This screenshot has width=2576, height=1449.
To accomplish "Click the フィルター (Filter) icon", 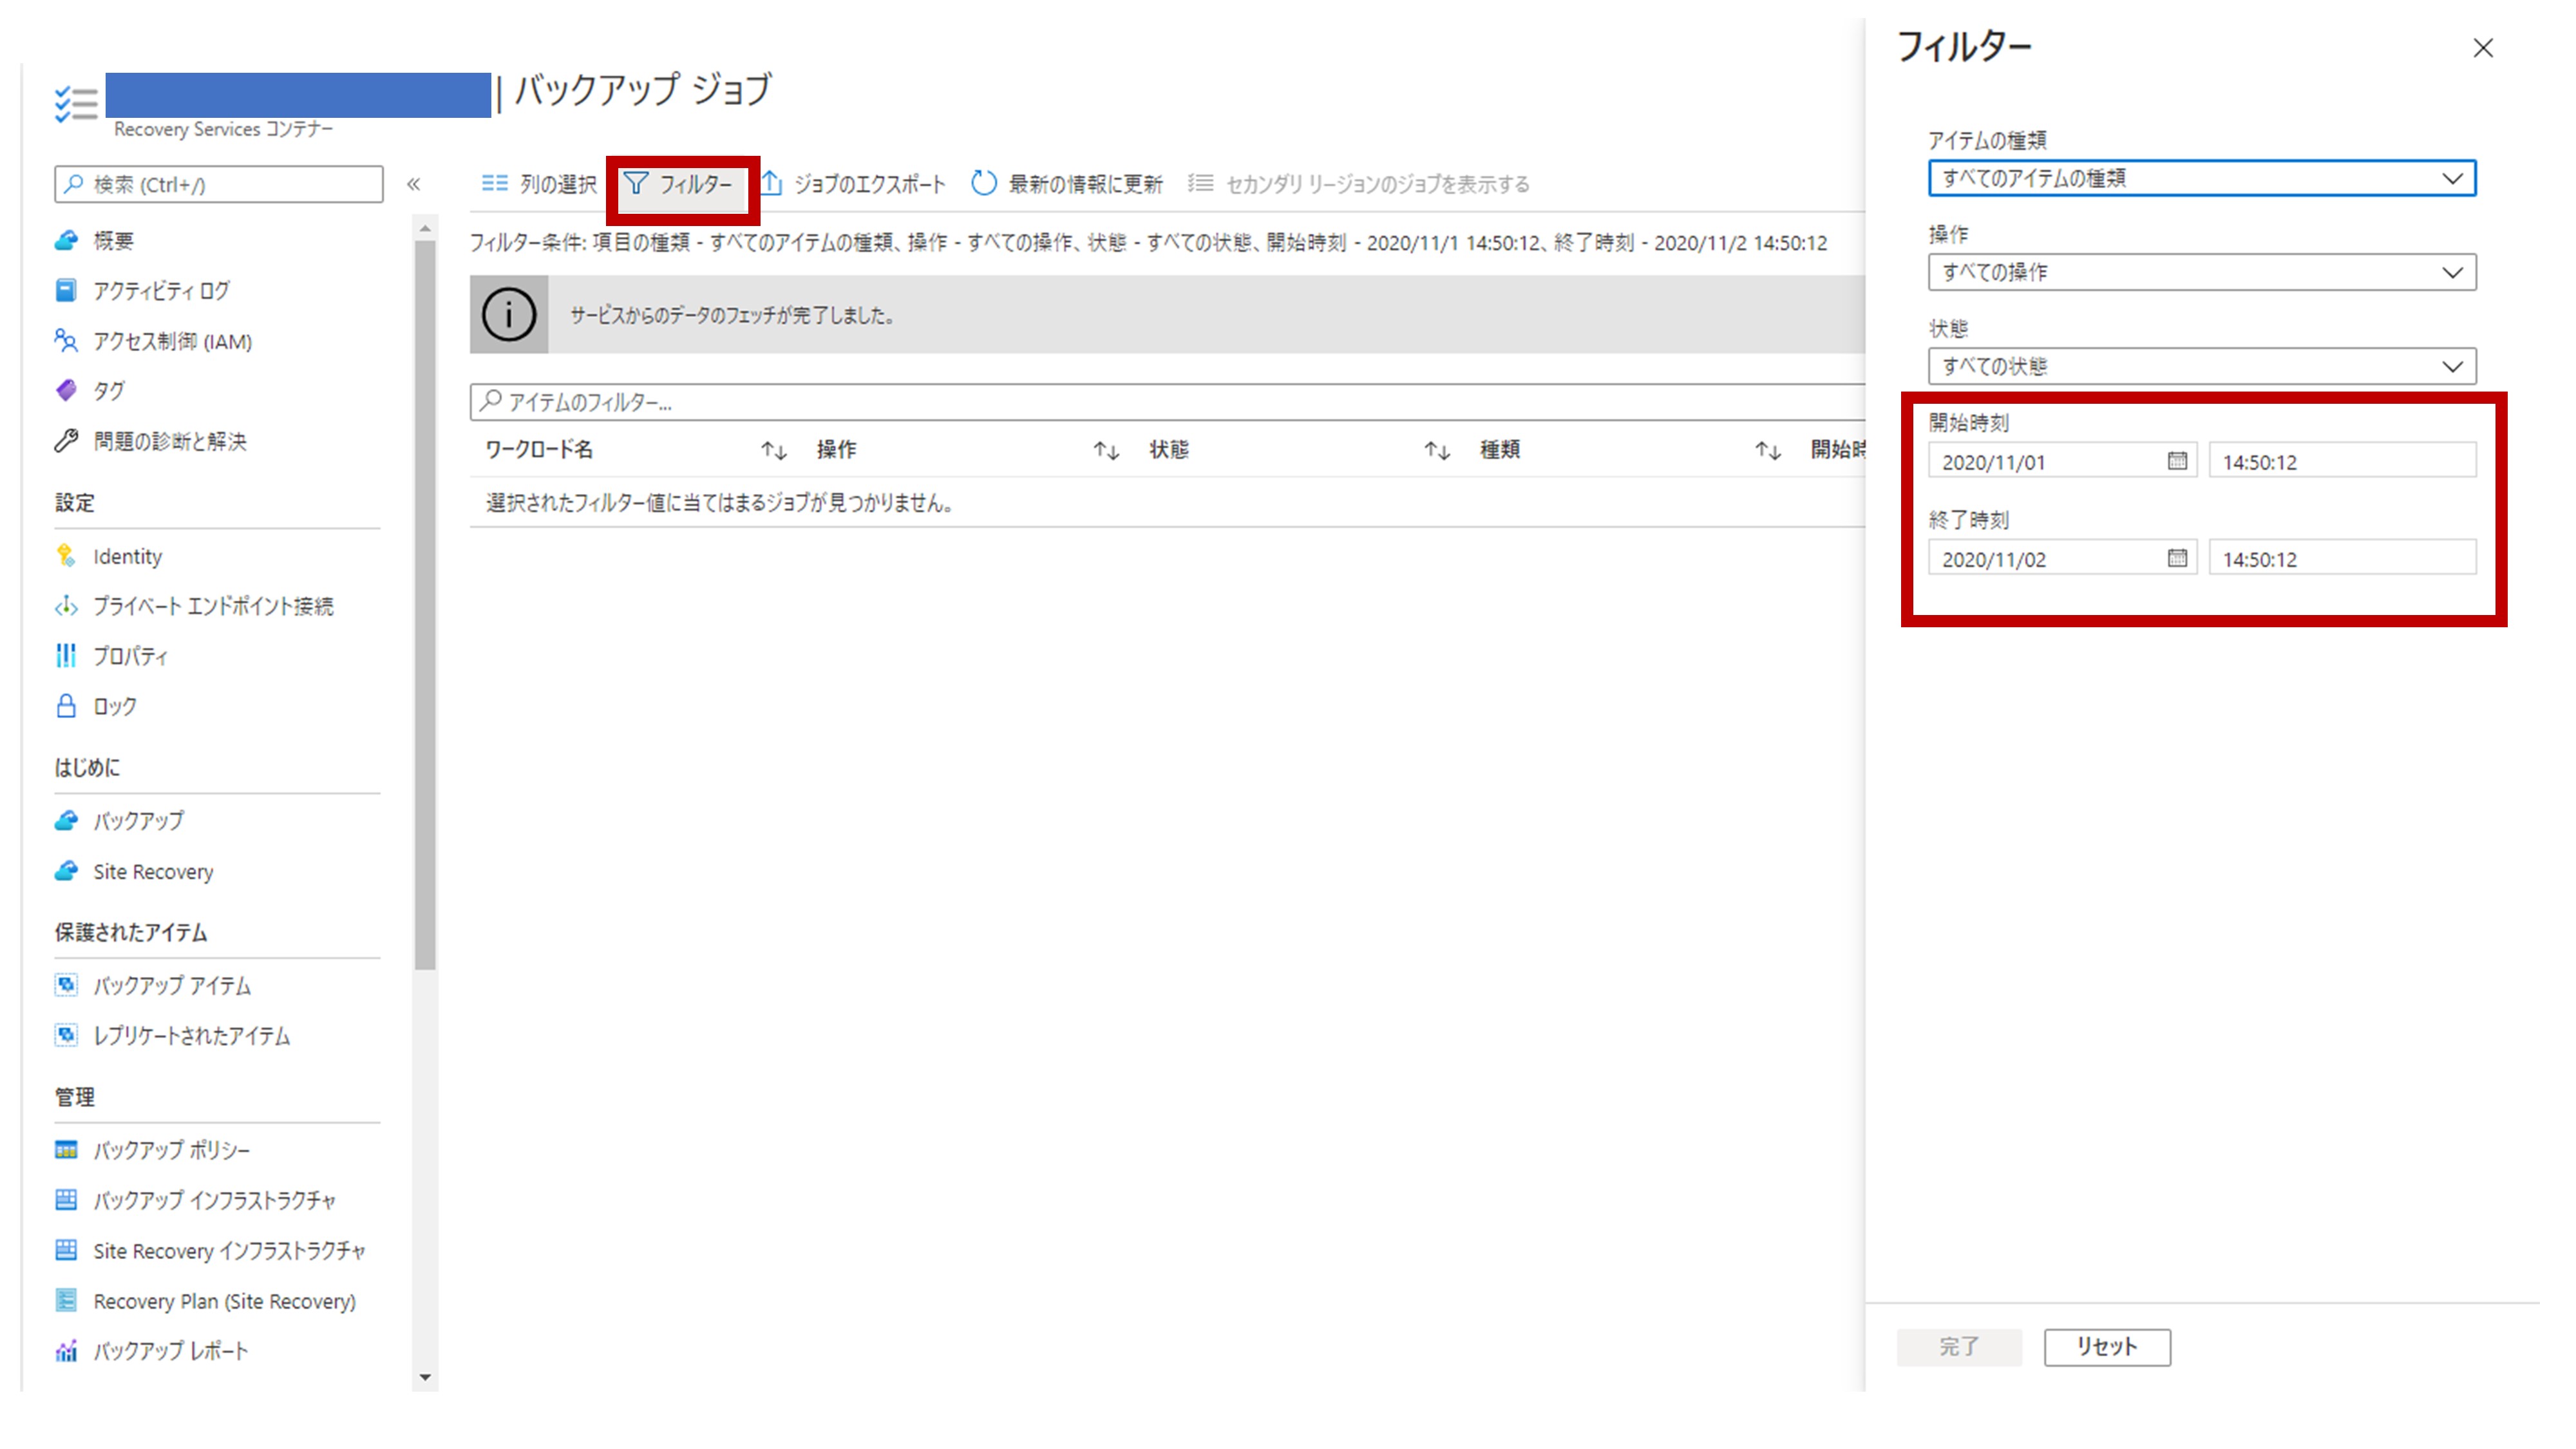I will (683, 184).
